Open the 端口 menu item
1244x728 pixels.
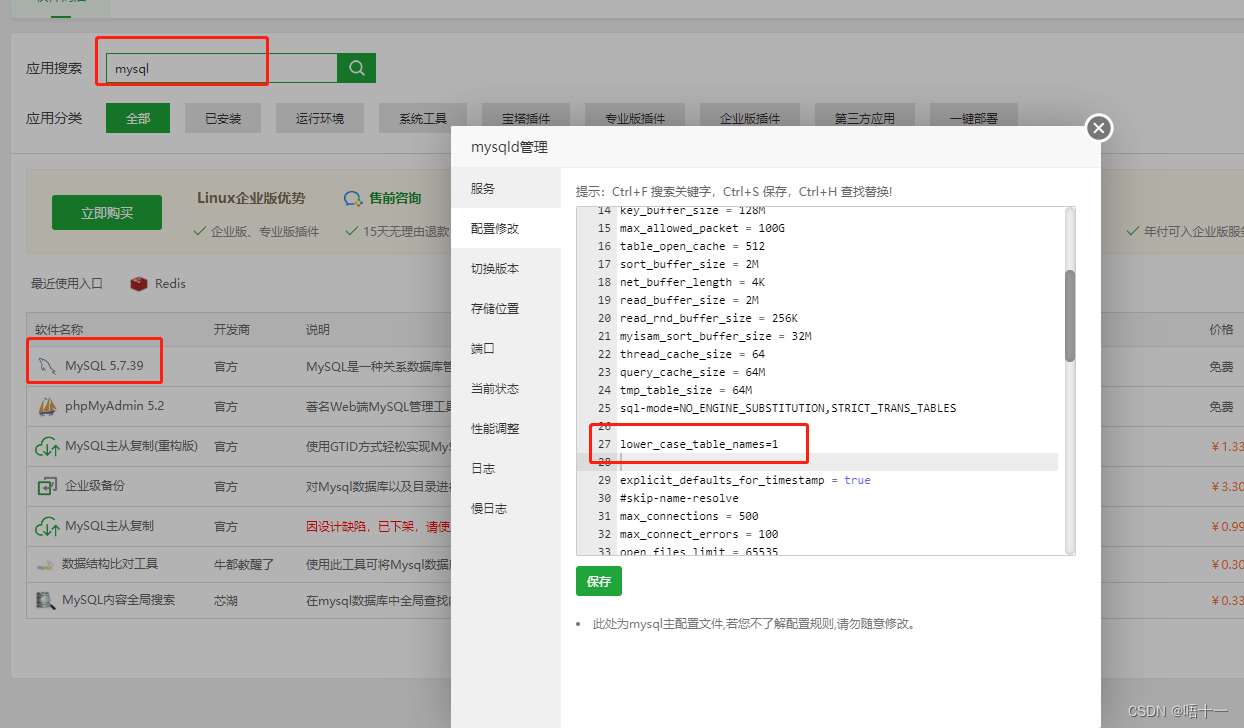click(506, 348)
